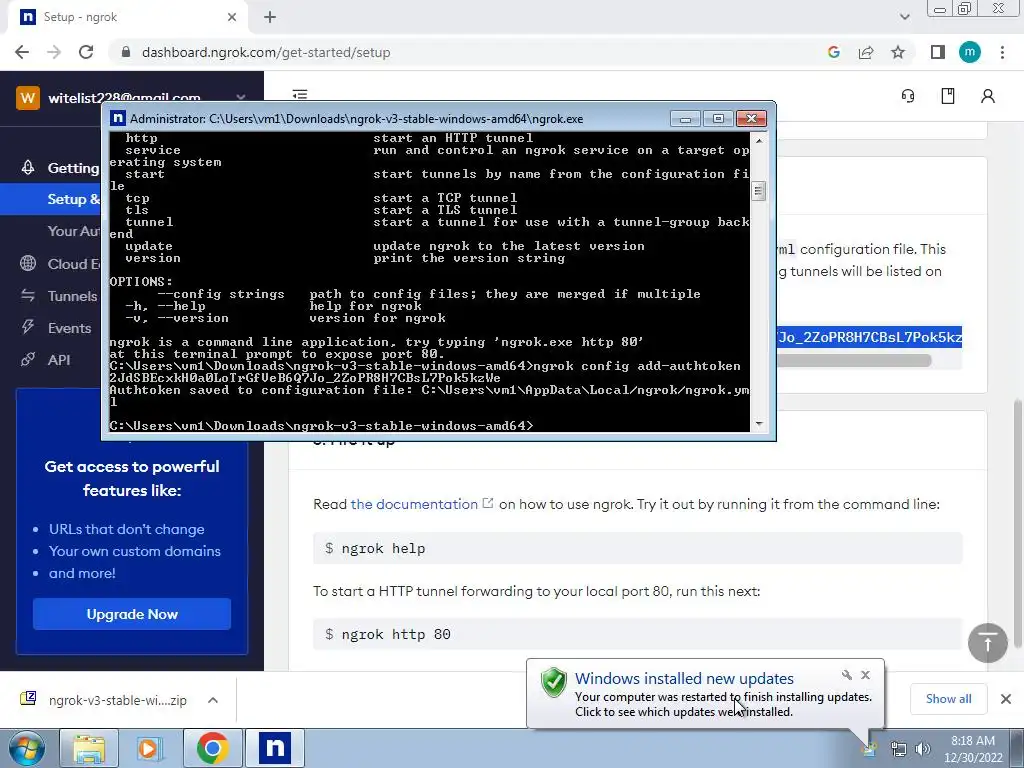Image resolution: width=1024 pixels, height=768 pixels.
Task: Open Windows Explorer from taskbar
Action: pos(89,748)
